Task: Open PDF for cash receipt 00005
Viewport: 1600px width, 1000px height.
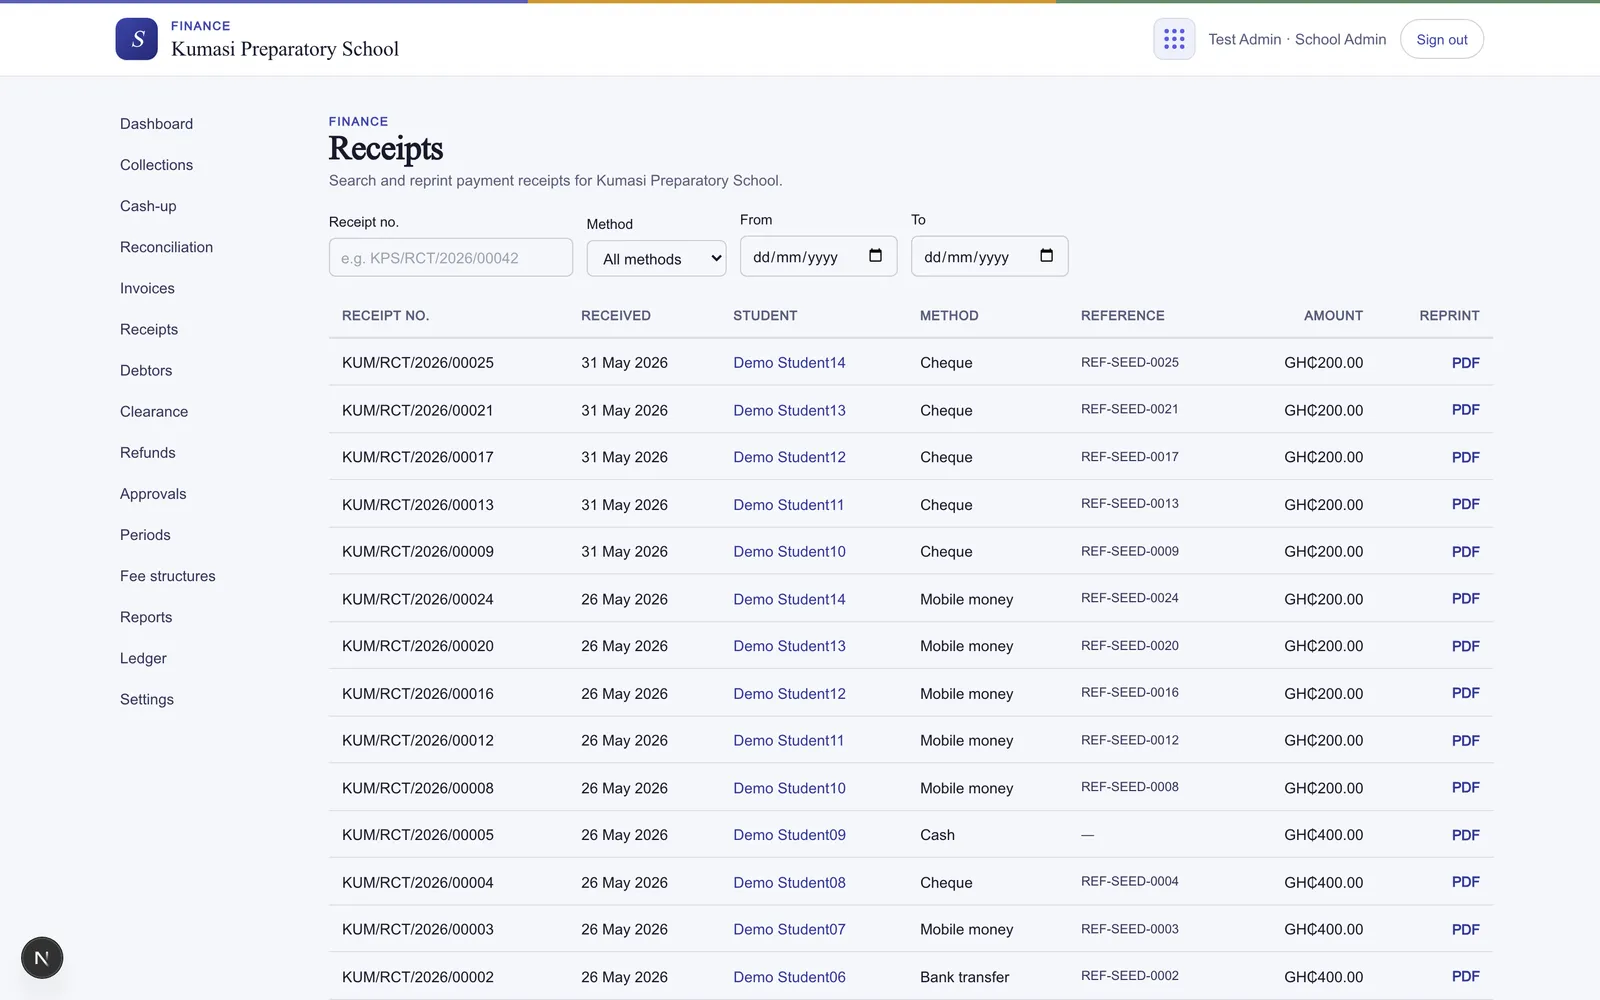Action: point(1465,835)
